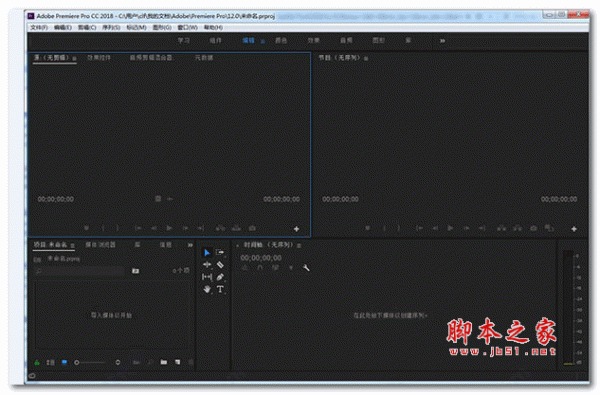Image resolution: width=600 pixels, height=395 pixels.
Task: Click the Project panel search field
Action: (x=80, y=271)
